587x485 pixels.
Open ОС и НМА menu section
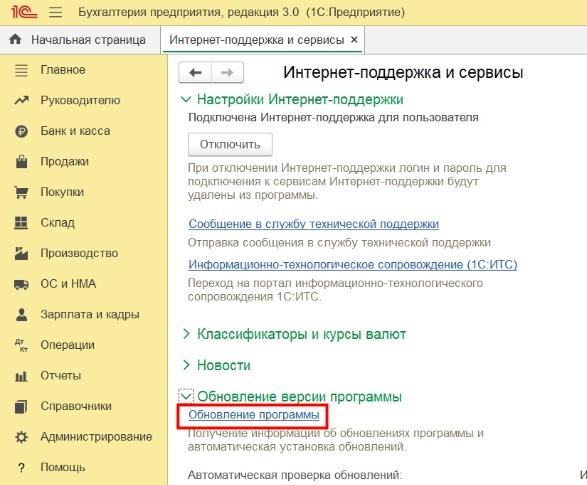point(68,284)
